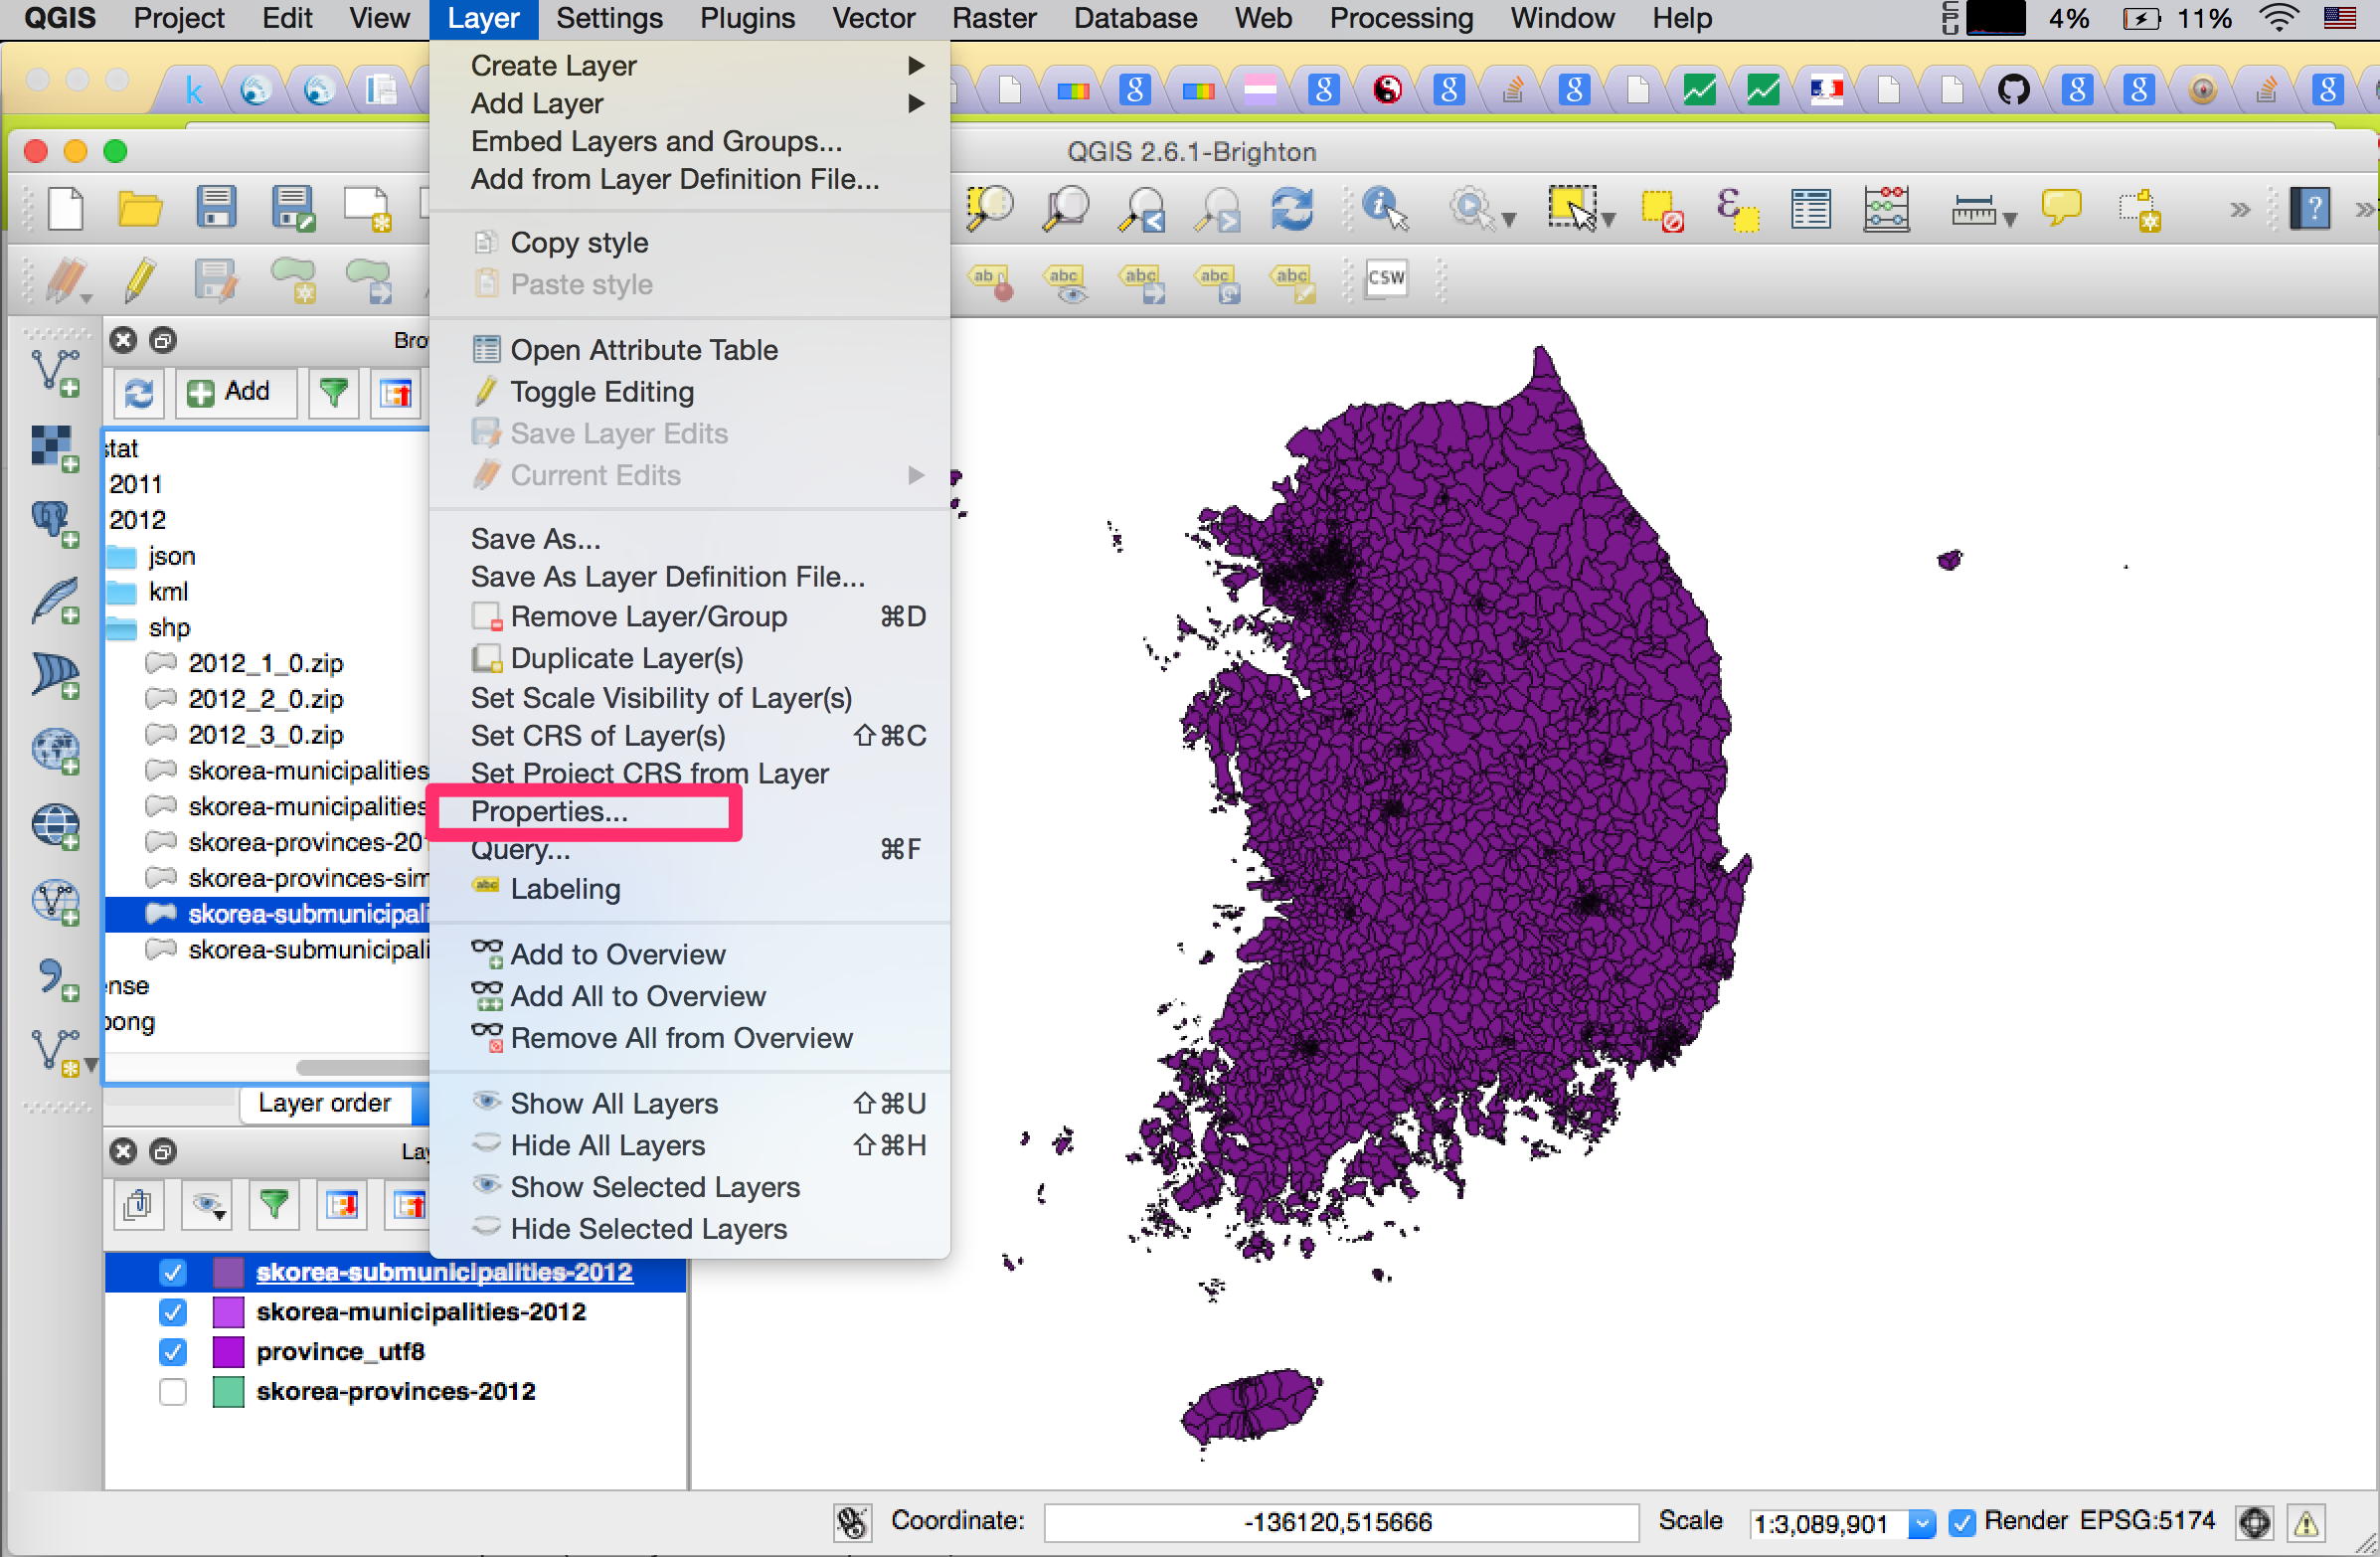Open the attribute table toolbar icon
Screen dimensions: 2380x1557
pyautogui.click(x=1810, y=209)
